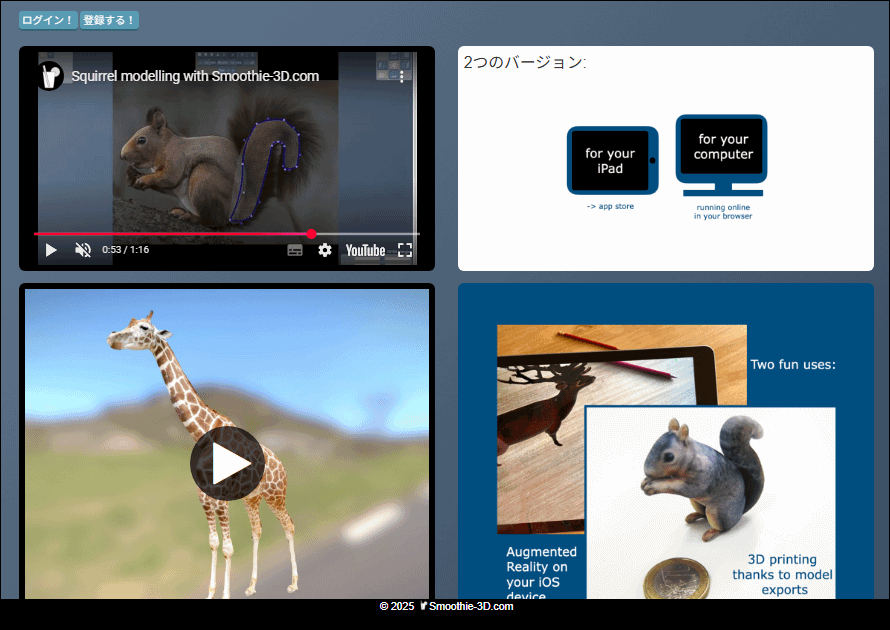The image size is (890, 630).
Task: Click the 3D printed squirrel photo
Action: (710, 503)
